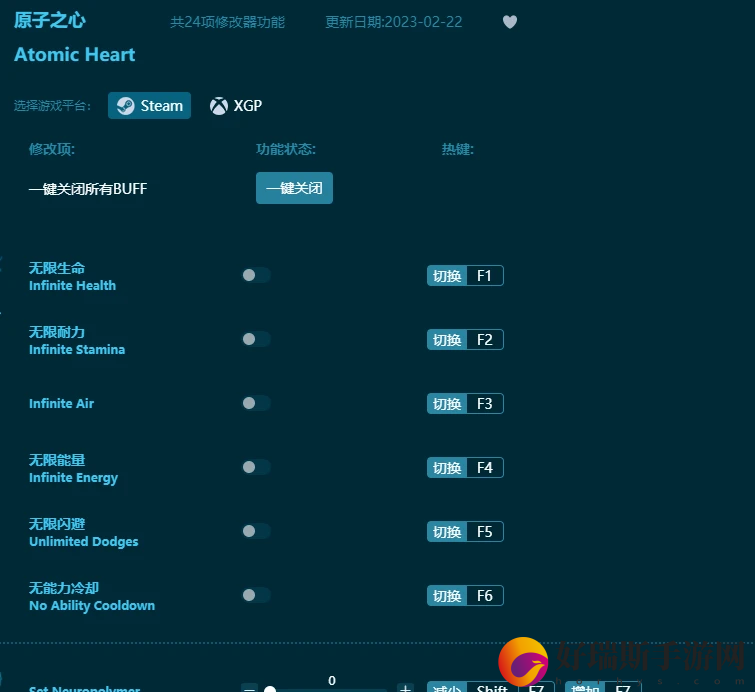Click the 功能状态 column header

click(x=286, y=149)
